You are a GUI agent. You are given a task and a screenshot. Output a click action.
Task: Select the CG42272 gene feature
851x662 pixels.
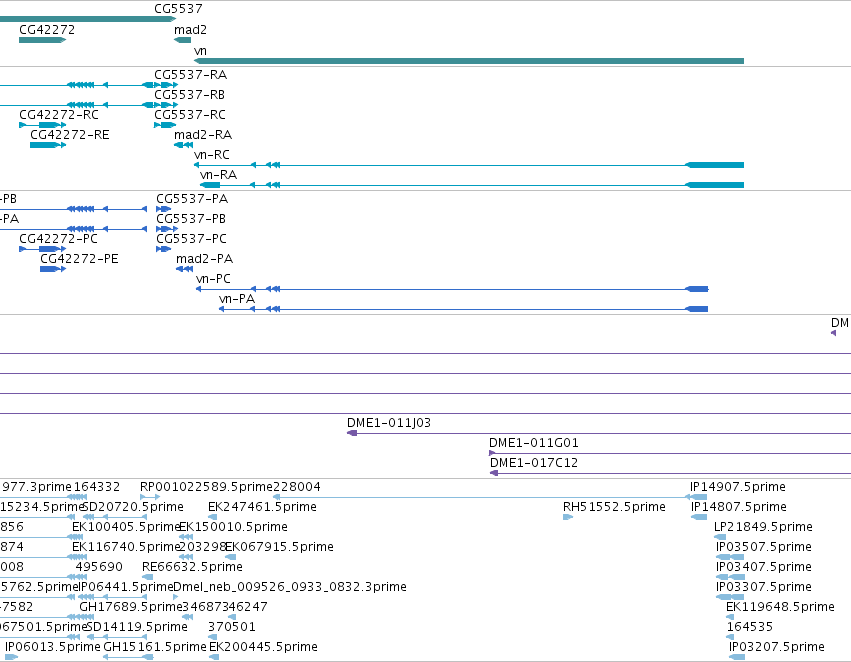tap(42, 40)
